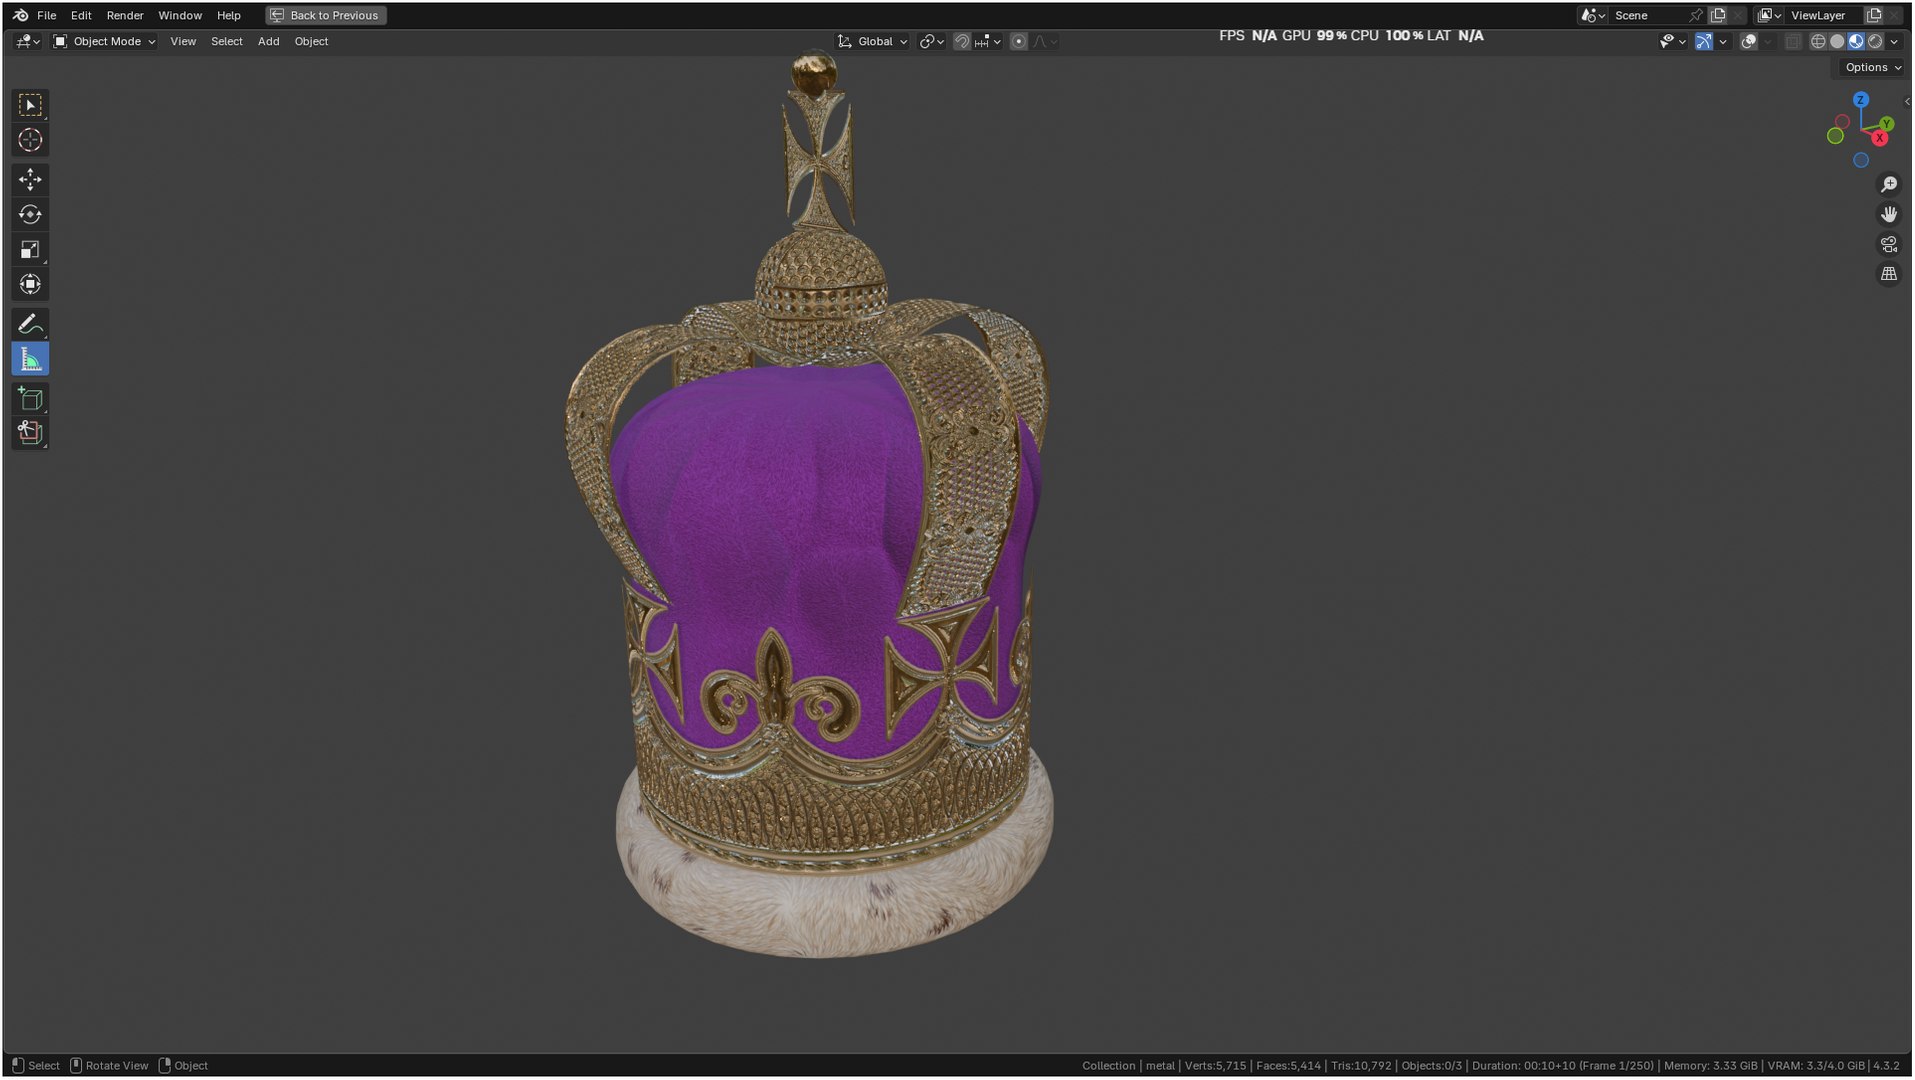
Task: Expand the Options dropdown
Action: tap(1872, 67)
